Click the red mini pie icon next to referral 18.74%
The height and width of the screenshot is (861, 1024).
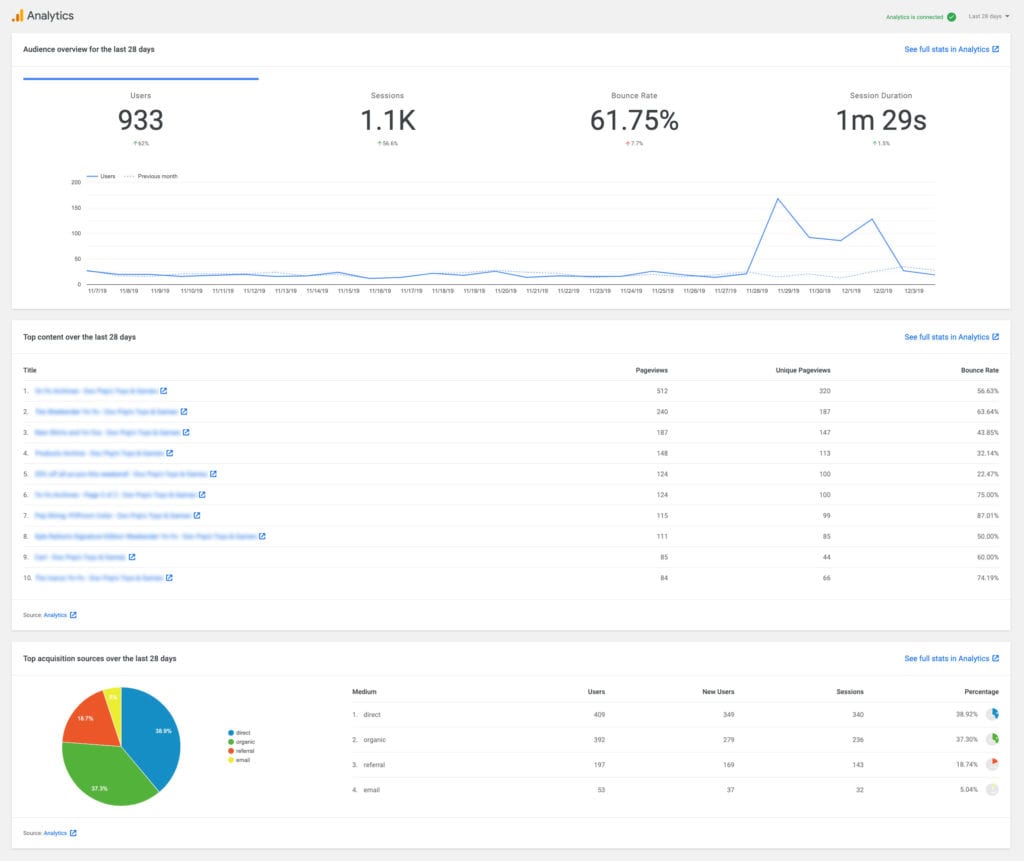994,764
